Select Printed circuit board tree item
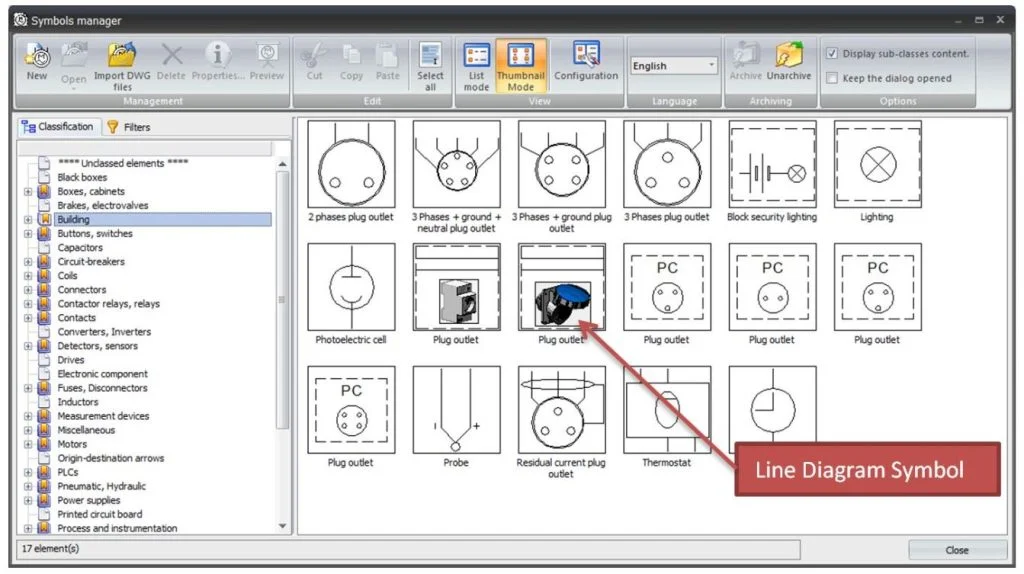 click(99, 515)
